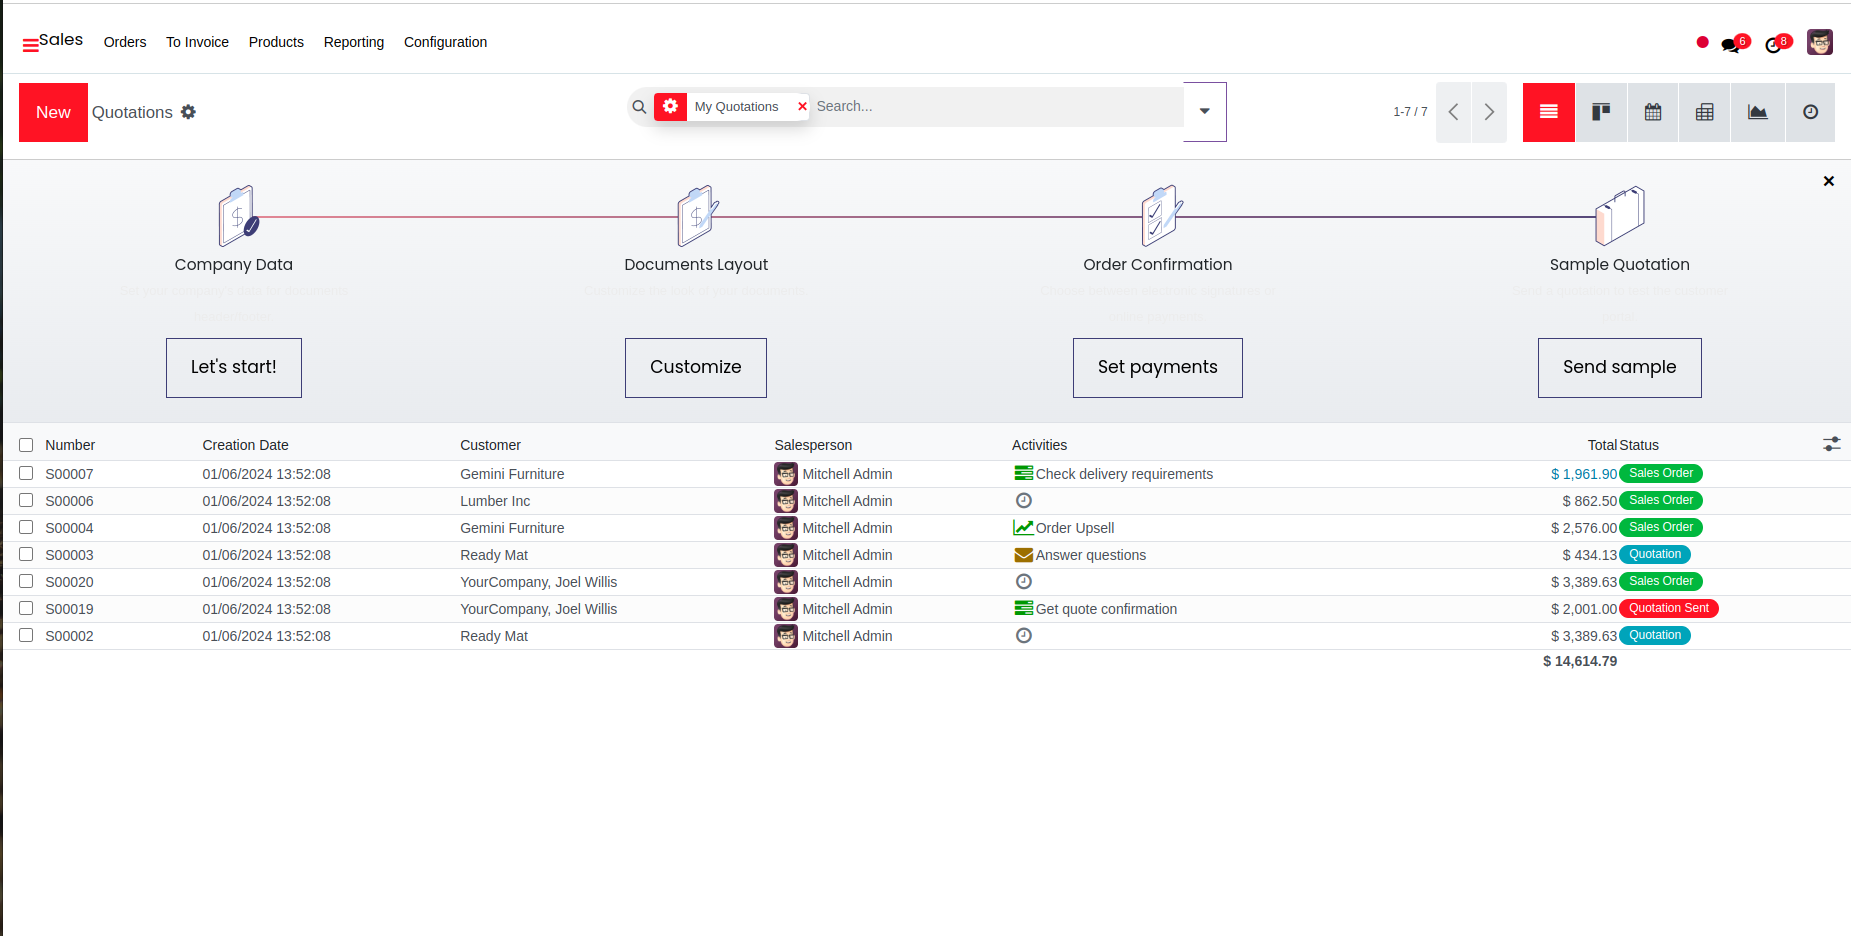Open the Configuration menu

[x=445, y=42]
